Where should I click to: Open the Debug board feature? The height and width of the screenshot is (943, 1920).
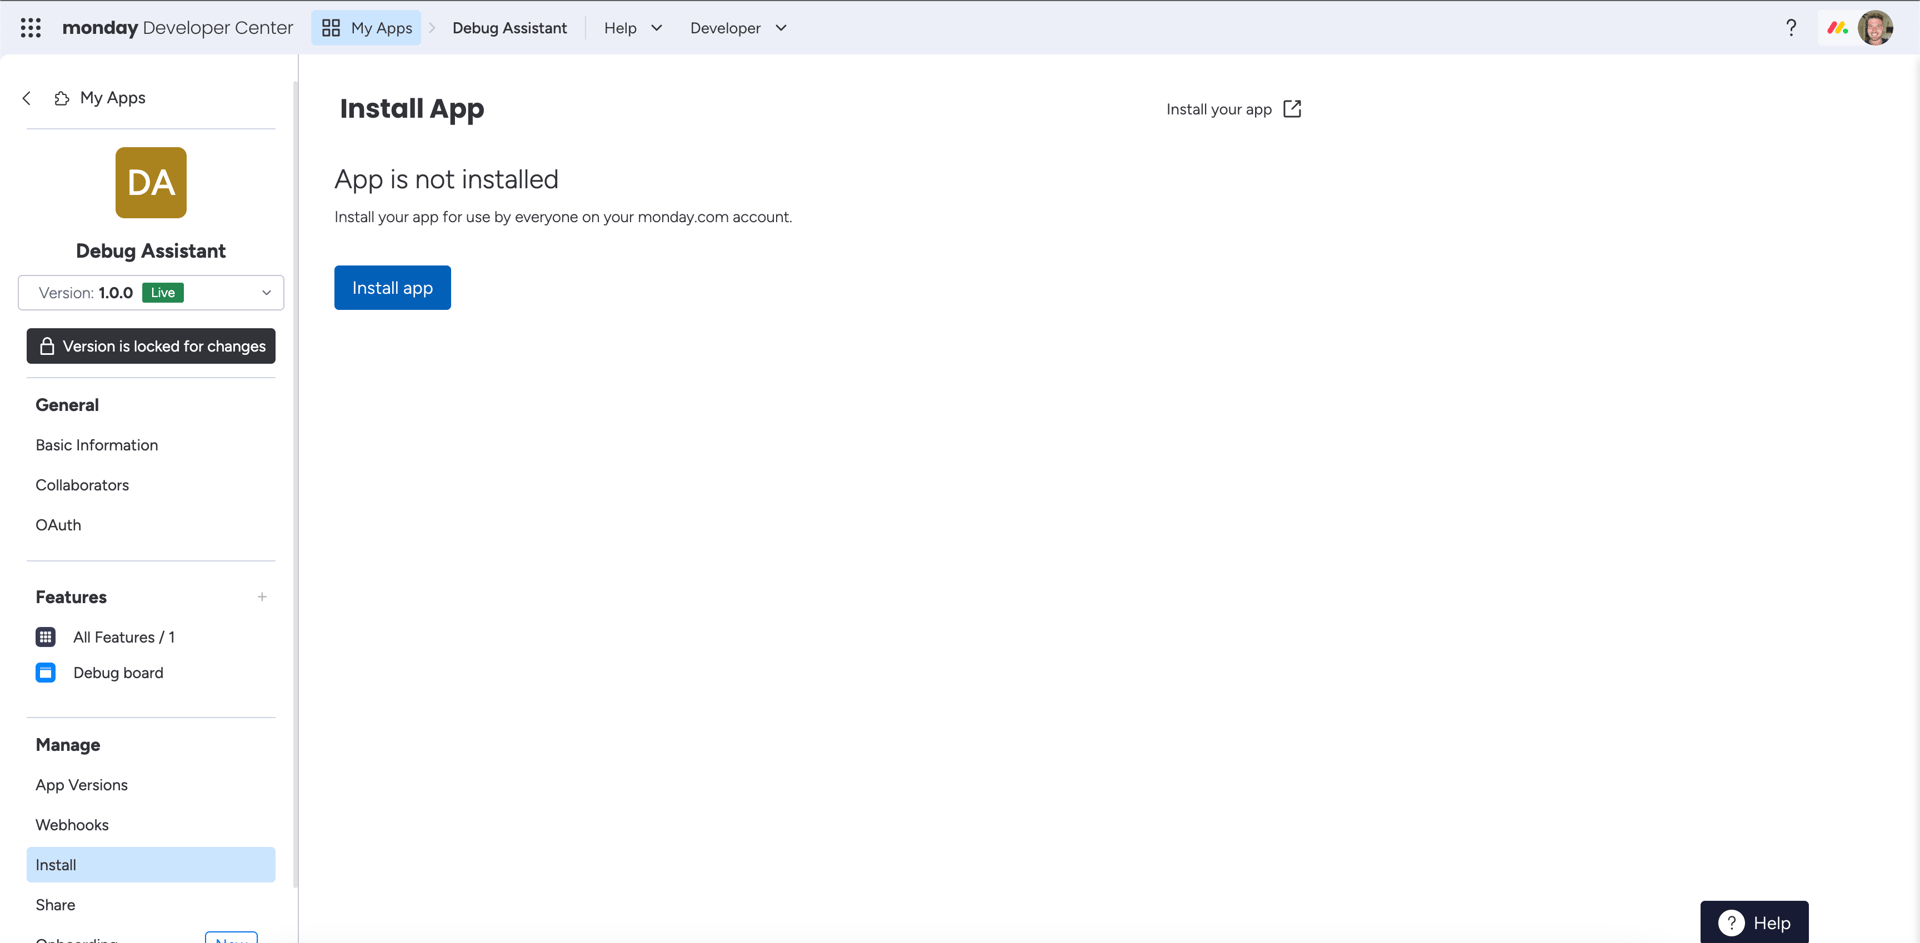(118, 673)
